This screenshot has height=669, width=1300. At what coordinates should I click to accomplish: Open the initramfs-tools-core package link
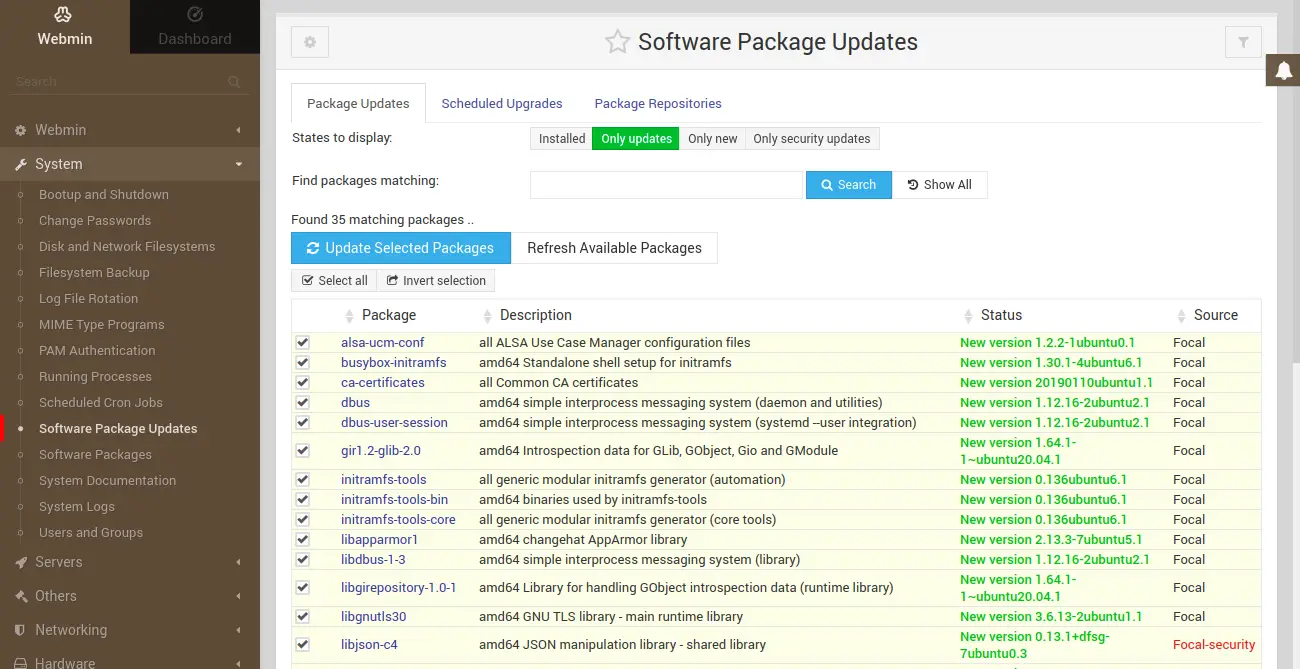[x=398, y=519]
